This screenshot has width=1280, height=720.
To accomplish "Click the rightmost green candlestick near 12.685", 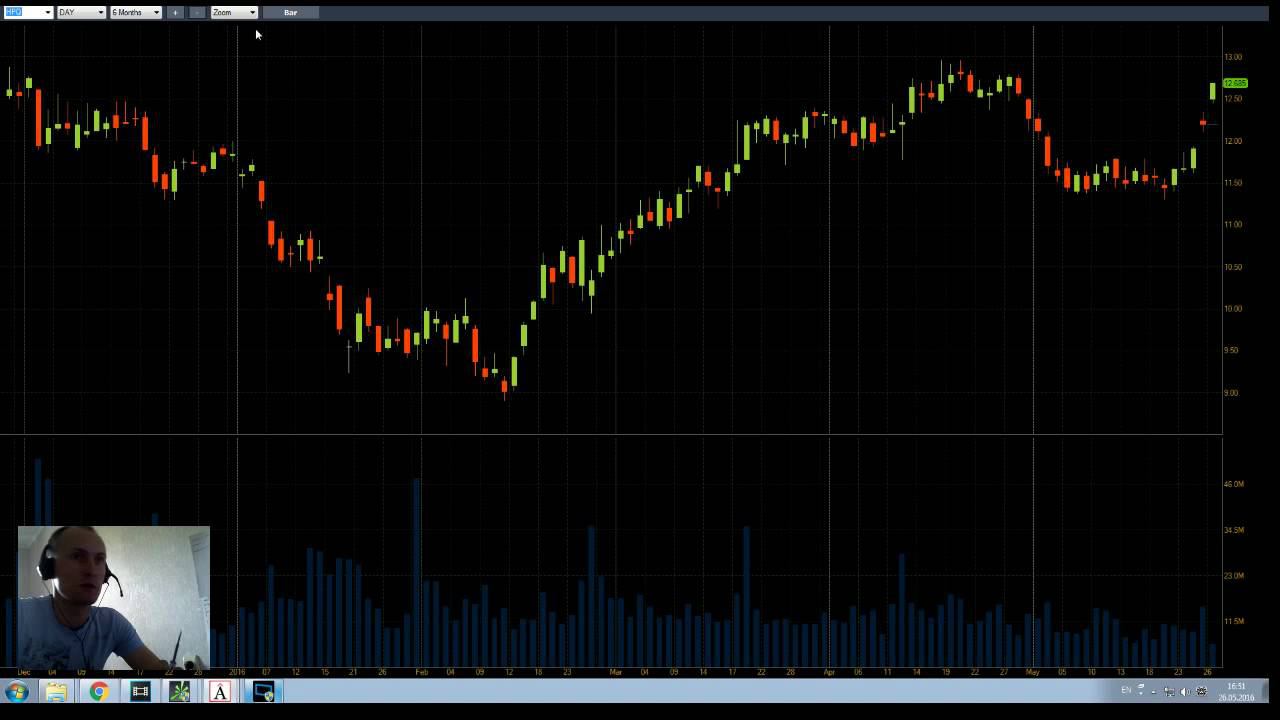I will point(1213,91).
